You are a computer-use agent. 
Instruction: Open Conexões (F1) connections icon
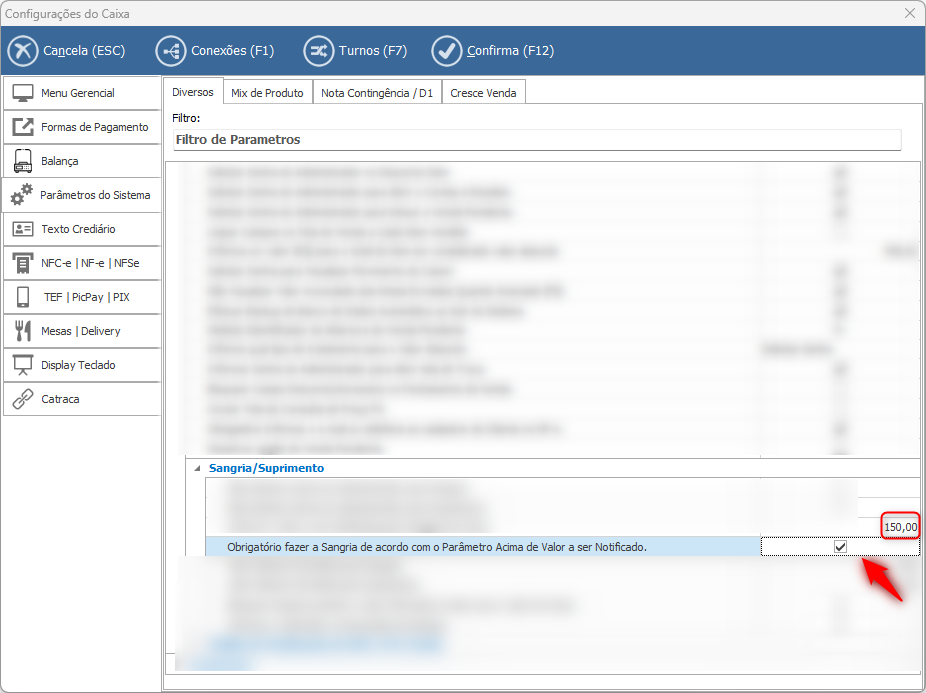(170, 51)
